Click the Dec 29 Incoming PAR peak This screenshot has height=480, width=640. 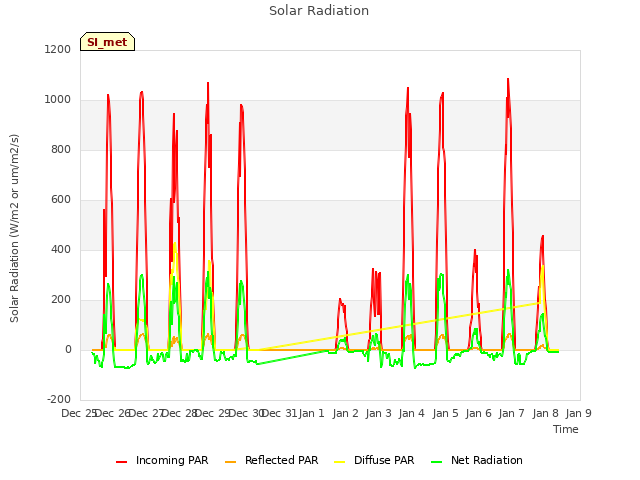(x=208, y=83)
